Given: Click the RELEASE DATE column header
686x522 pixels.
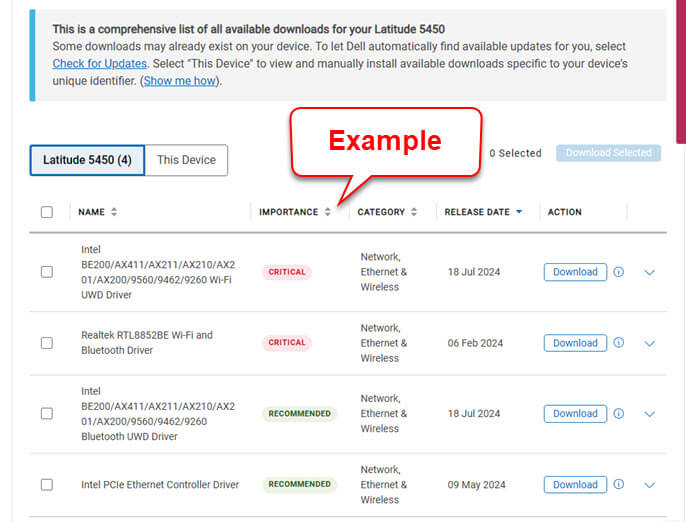Looking at the screenshot, I should point(477,212).
